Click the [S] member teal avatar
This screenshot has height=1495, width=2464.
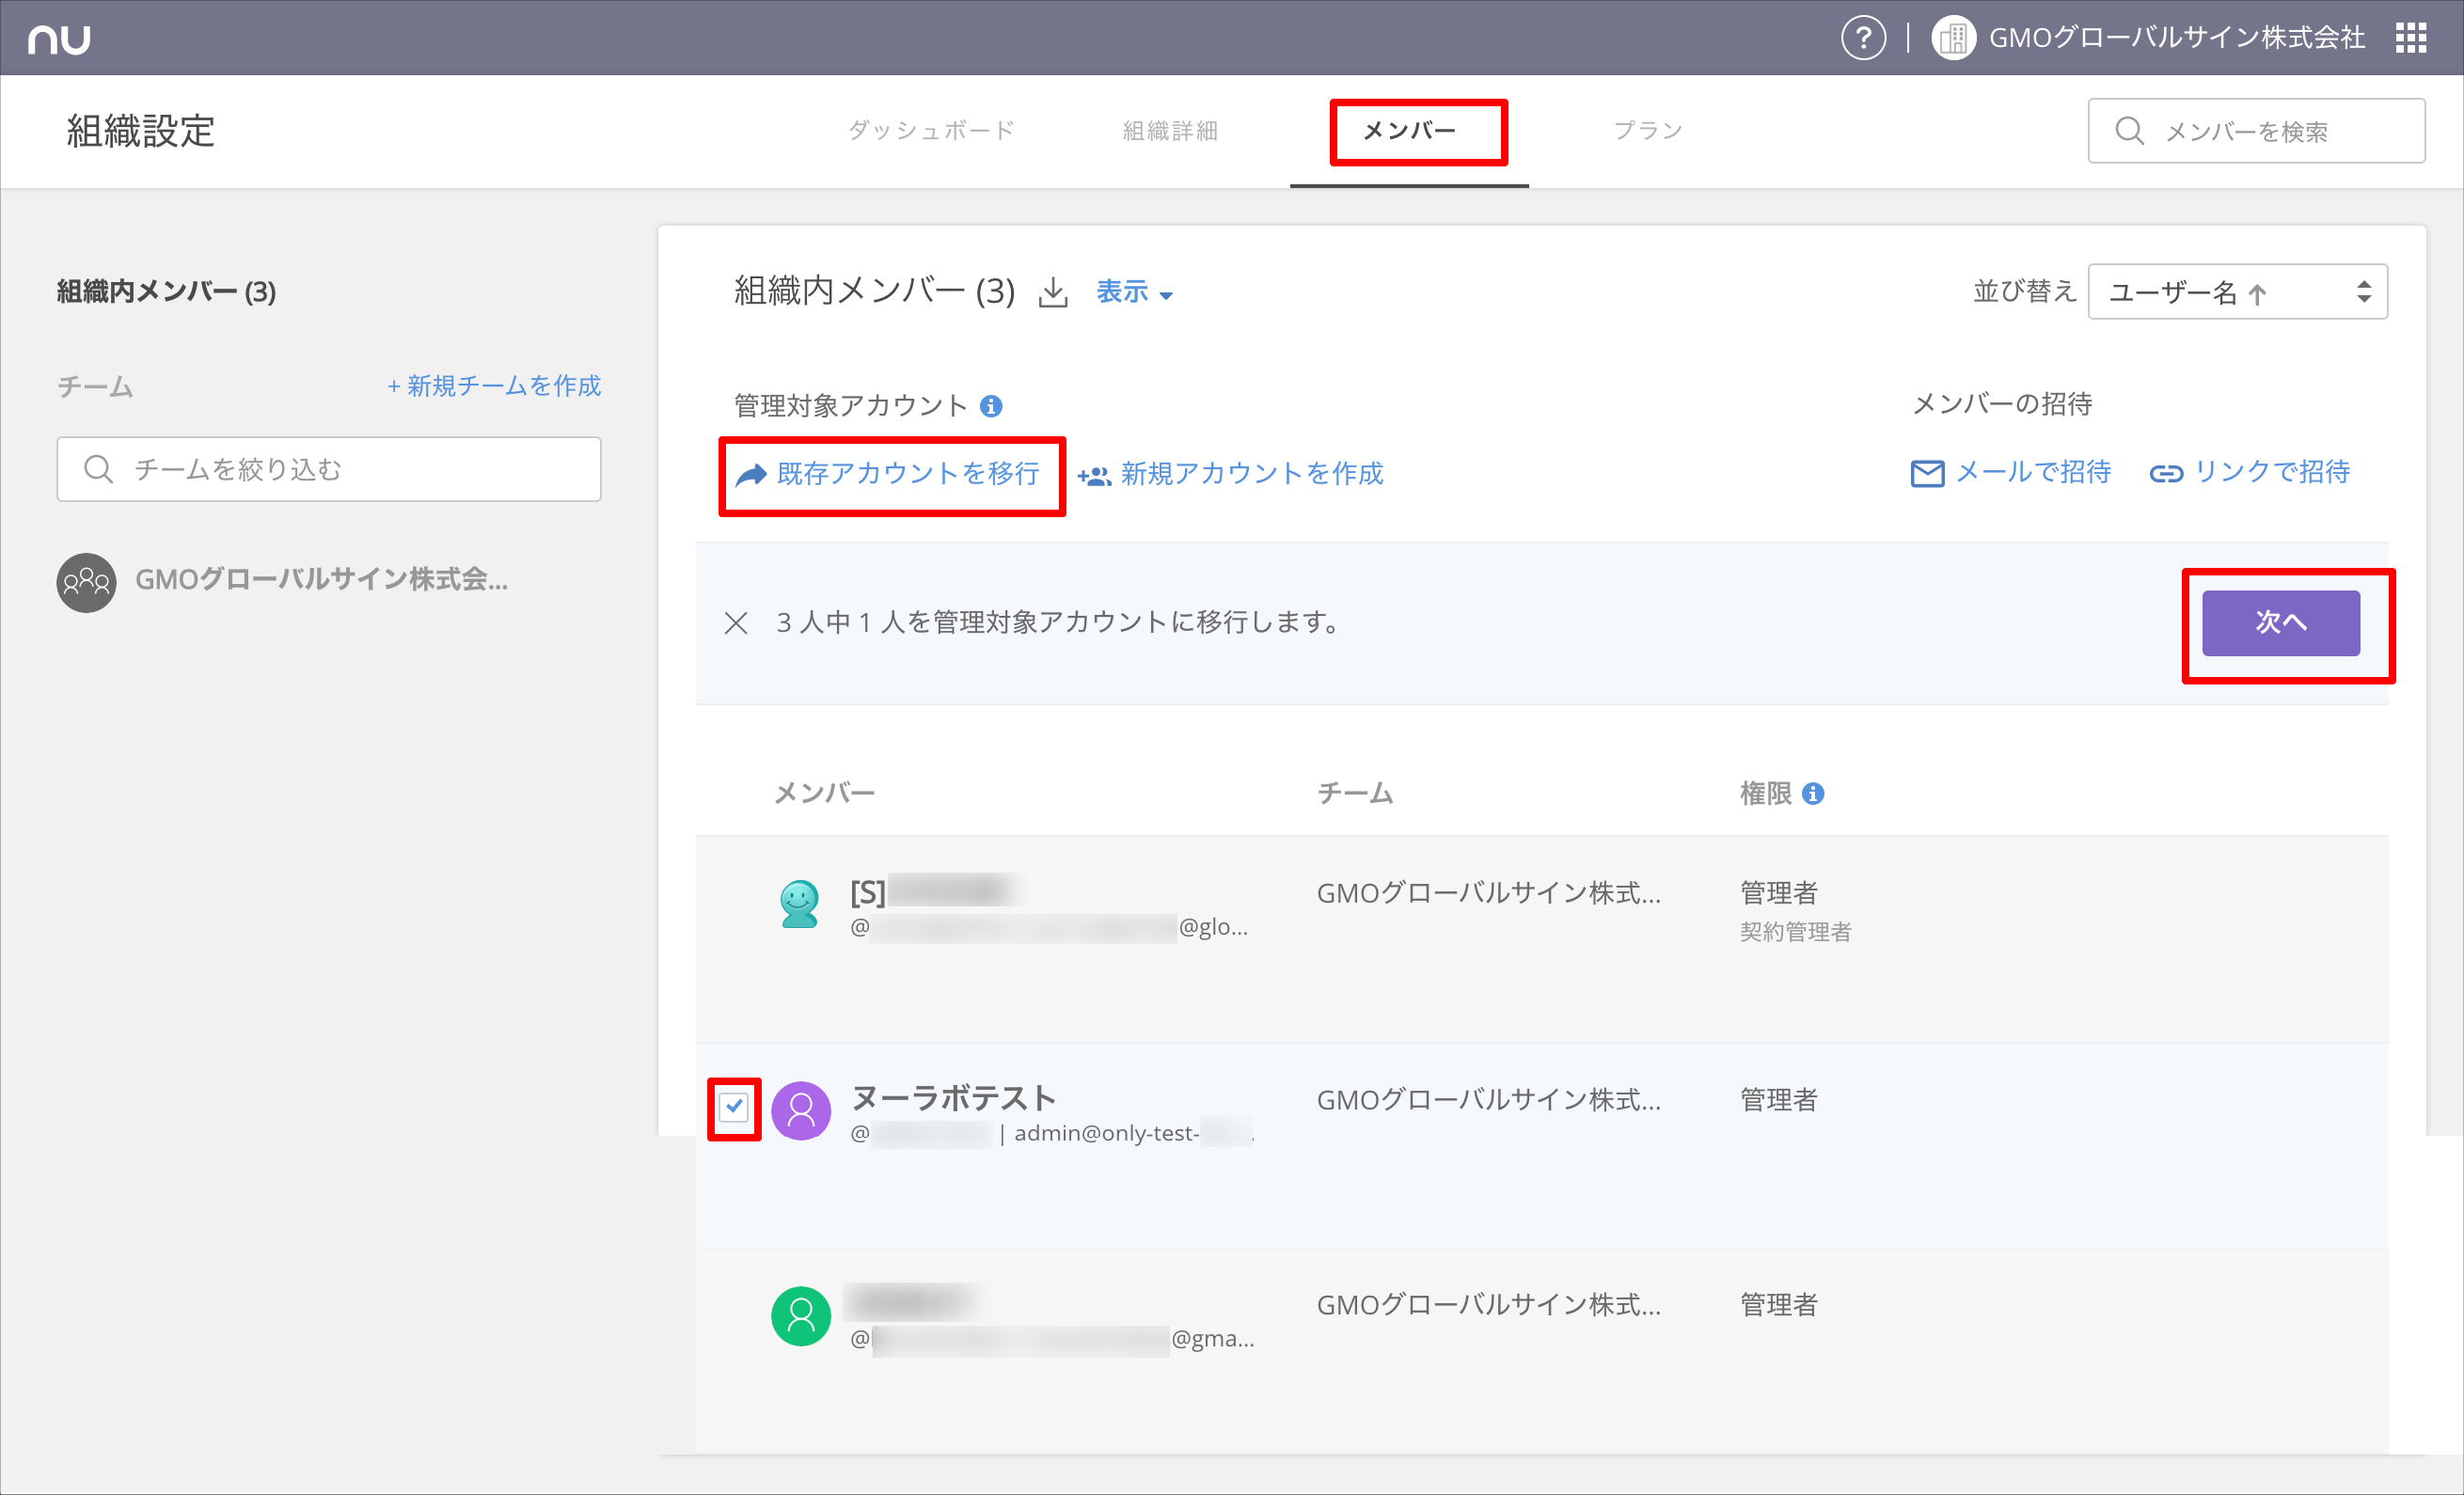pyautogui.click(x=800, y=904)
